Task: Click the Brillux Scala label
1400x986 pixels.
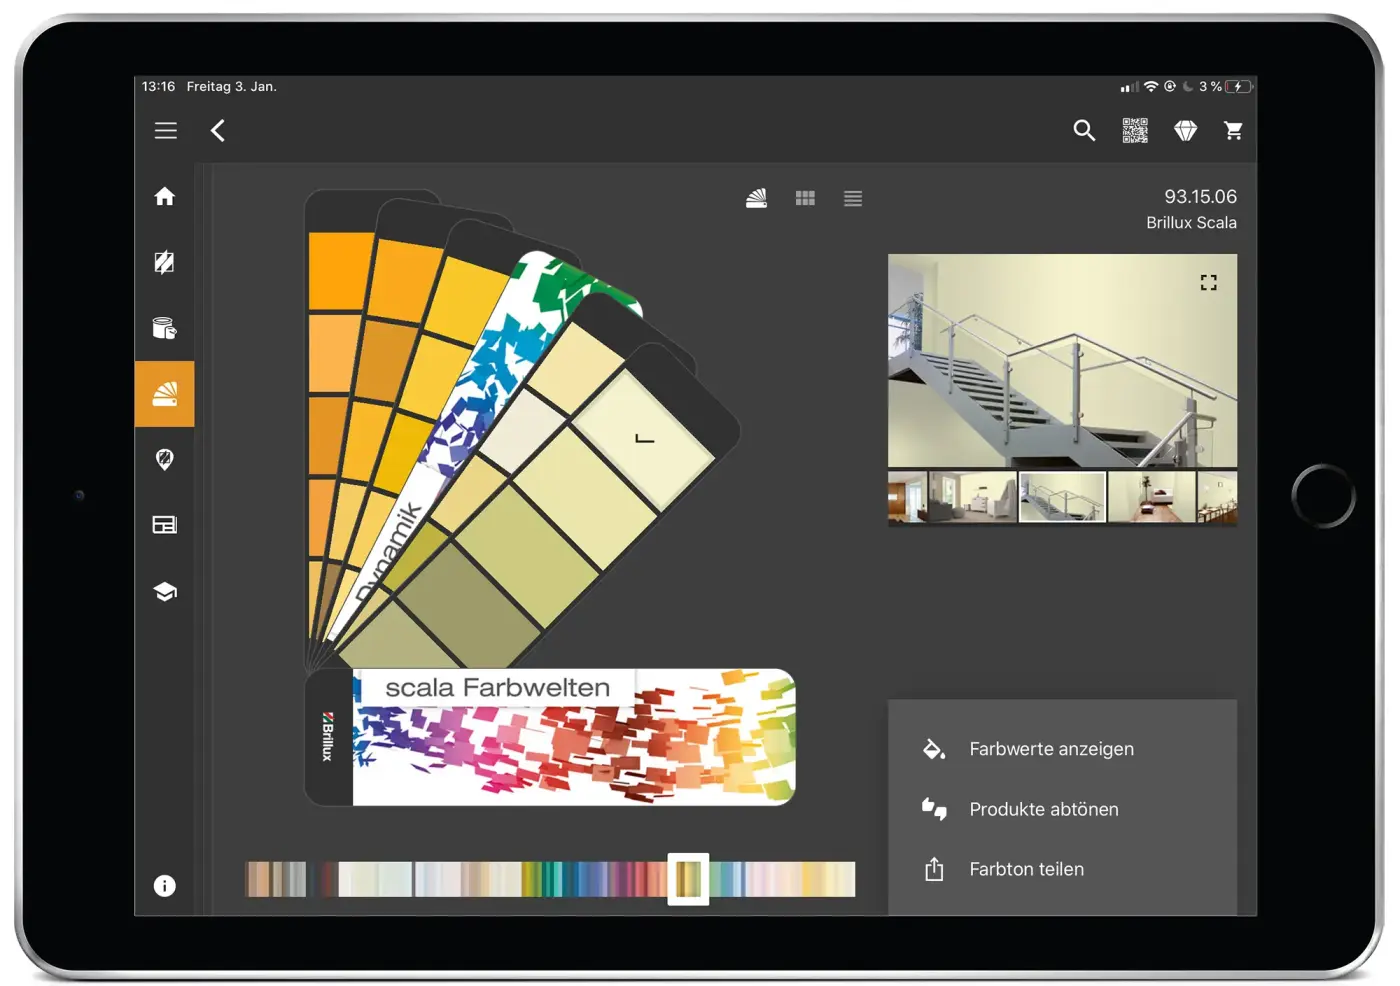Action: 1191,223
